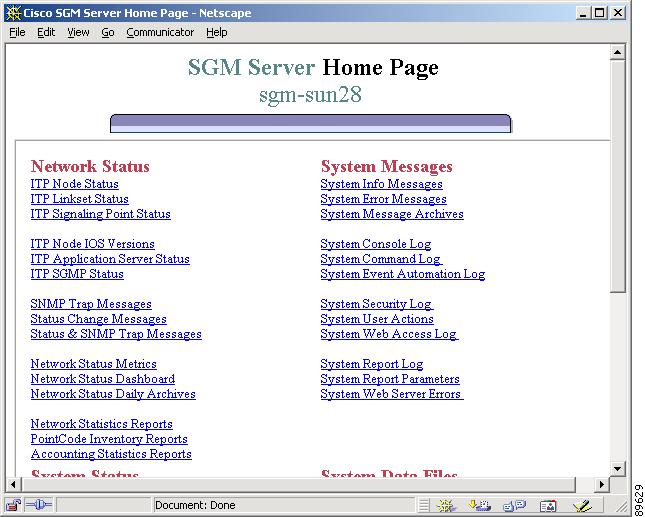Click the vertical scrollbar down arrow
This screenshot has width=645, height=517.
(x=617, y=468)
